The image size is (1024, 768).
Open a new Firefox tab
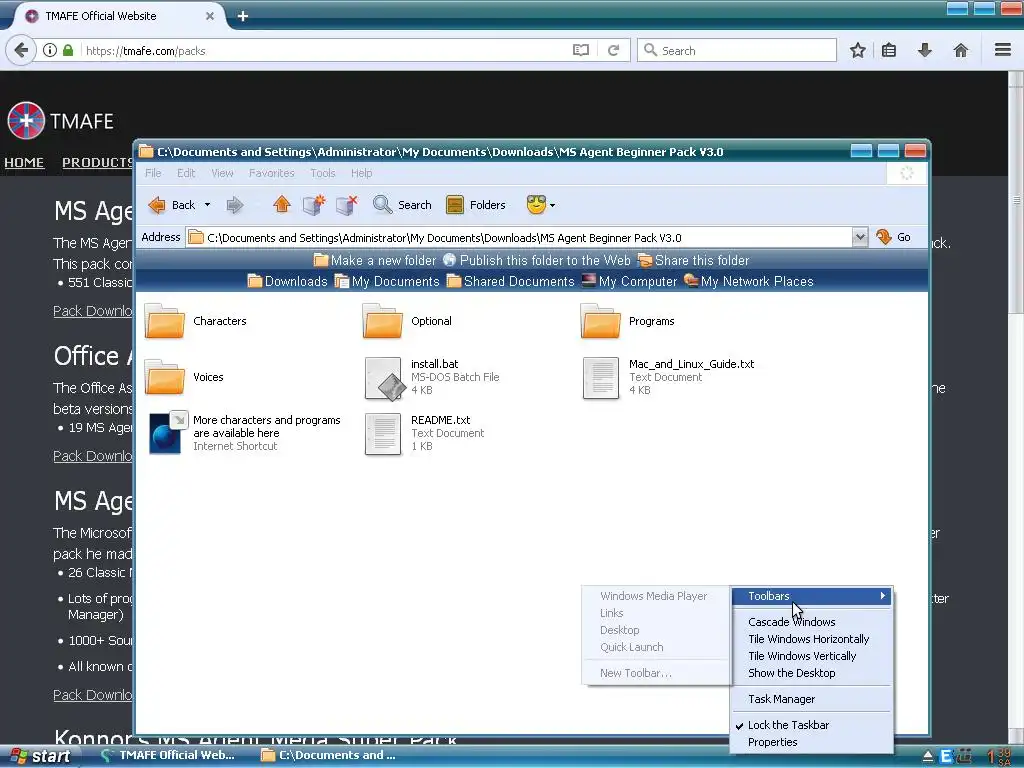[x=243, y=16]
